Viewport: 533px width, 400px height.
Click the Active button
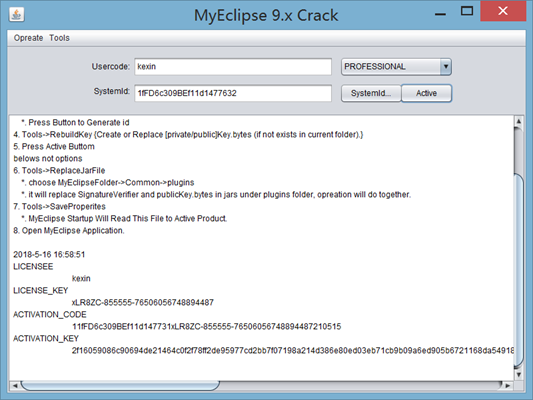(427, 93)
